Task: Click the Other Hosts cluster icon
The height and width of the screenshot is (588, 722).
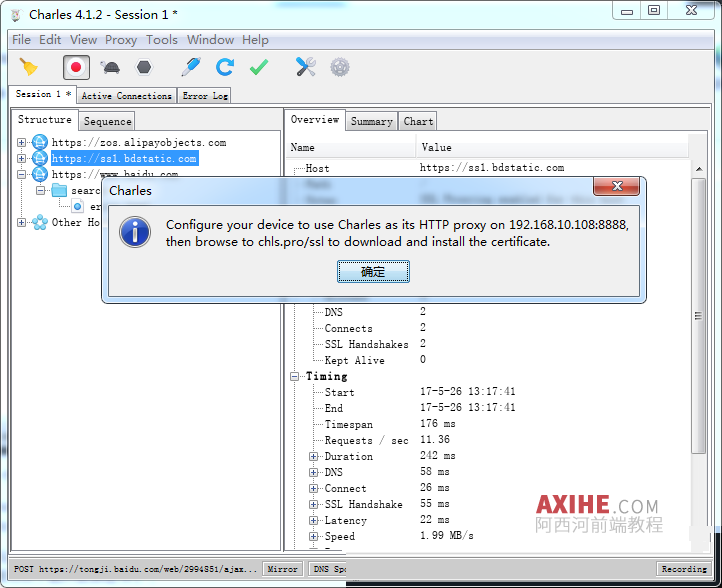Action: (x=40, y=222)
